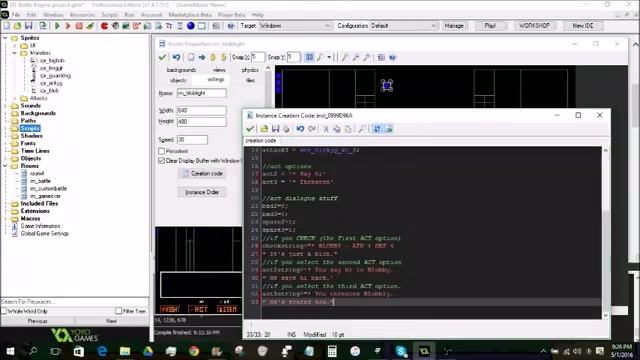The width and height of the screenshot is (640, 360).
Task: Create an object with blue ball icon
Action: [191, 26]
